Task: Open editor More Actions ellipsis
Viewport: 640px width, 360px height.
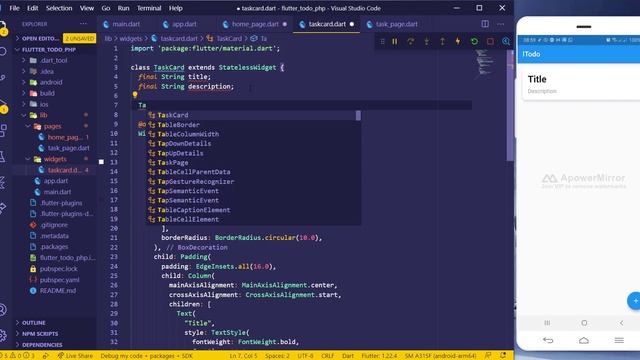Action: pyautogui.click(x=501, y=24)
